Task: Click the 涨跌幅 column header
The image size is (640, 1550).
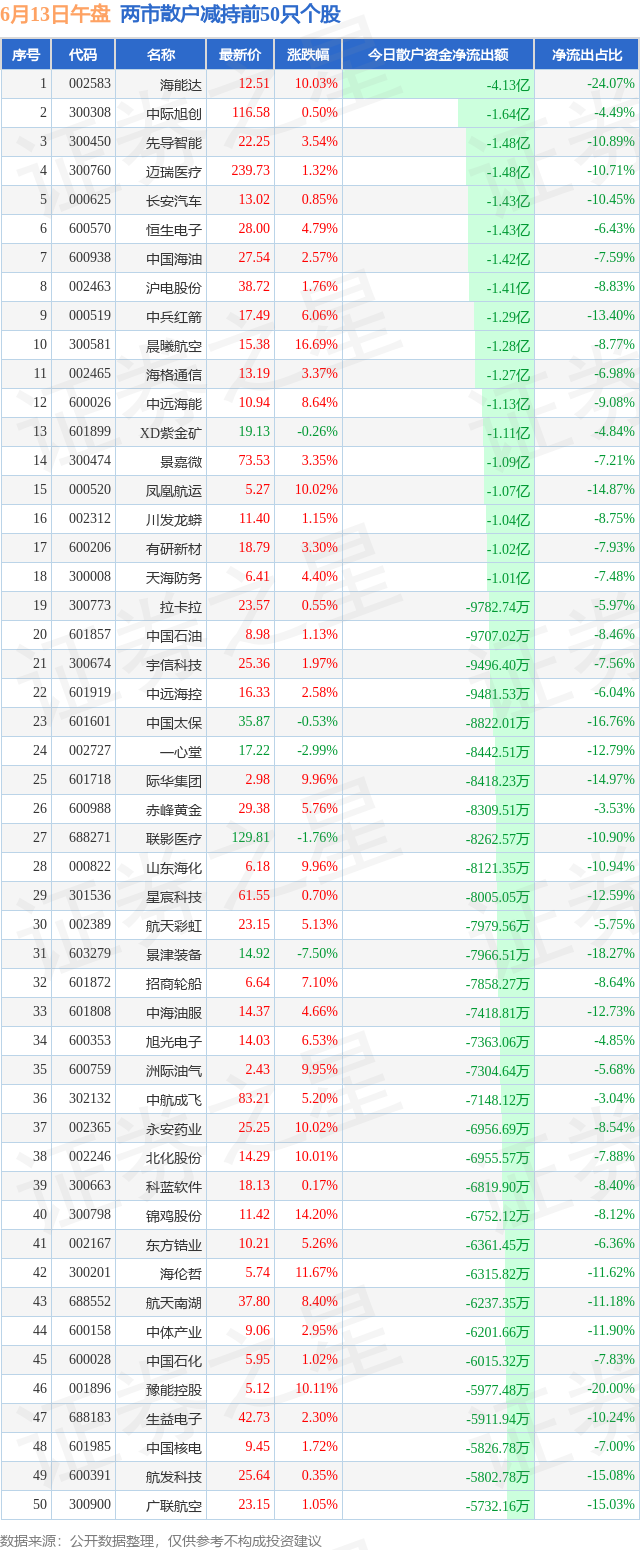Action: pyautogui.click(x=308, y=55)
